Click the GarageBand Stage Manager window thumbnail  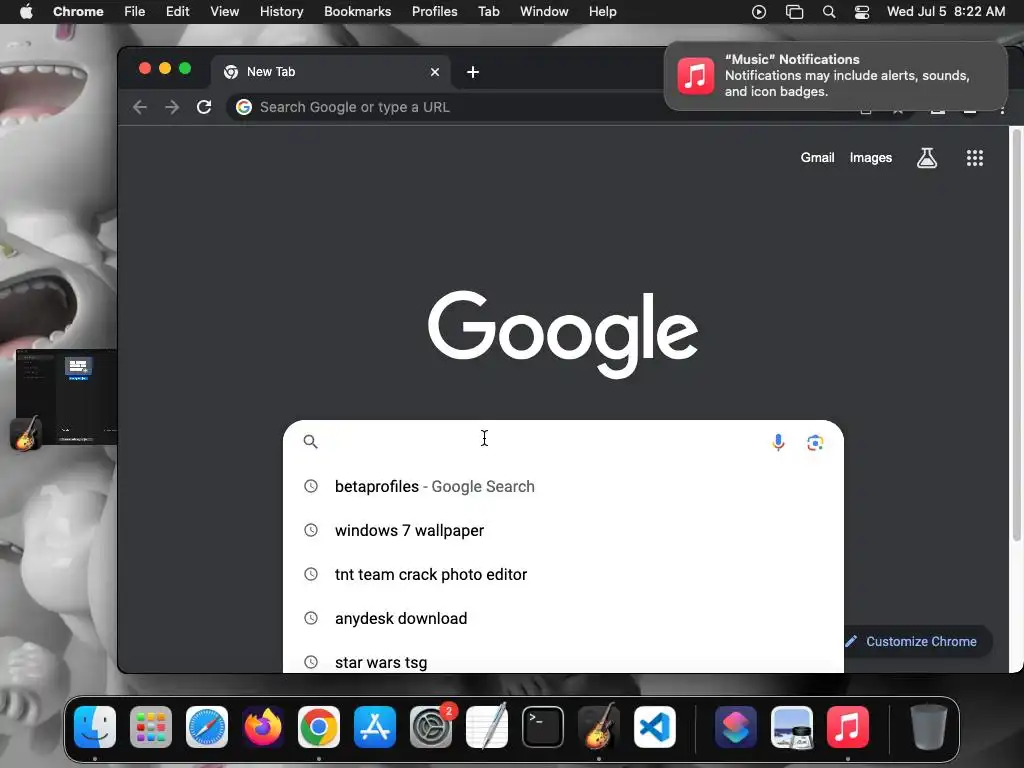(x=67, y=397)
